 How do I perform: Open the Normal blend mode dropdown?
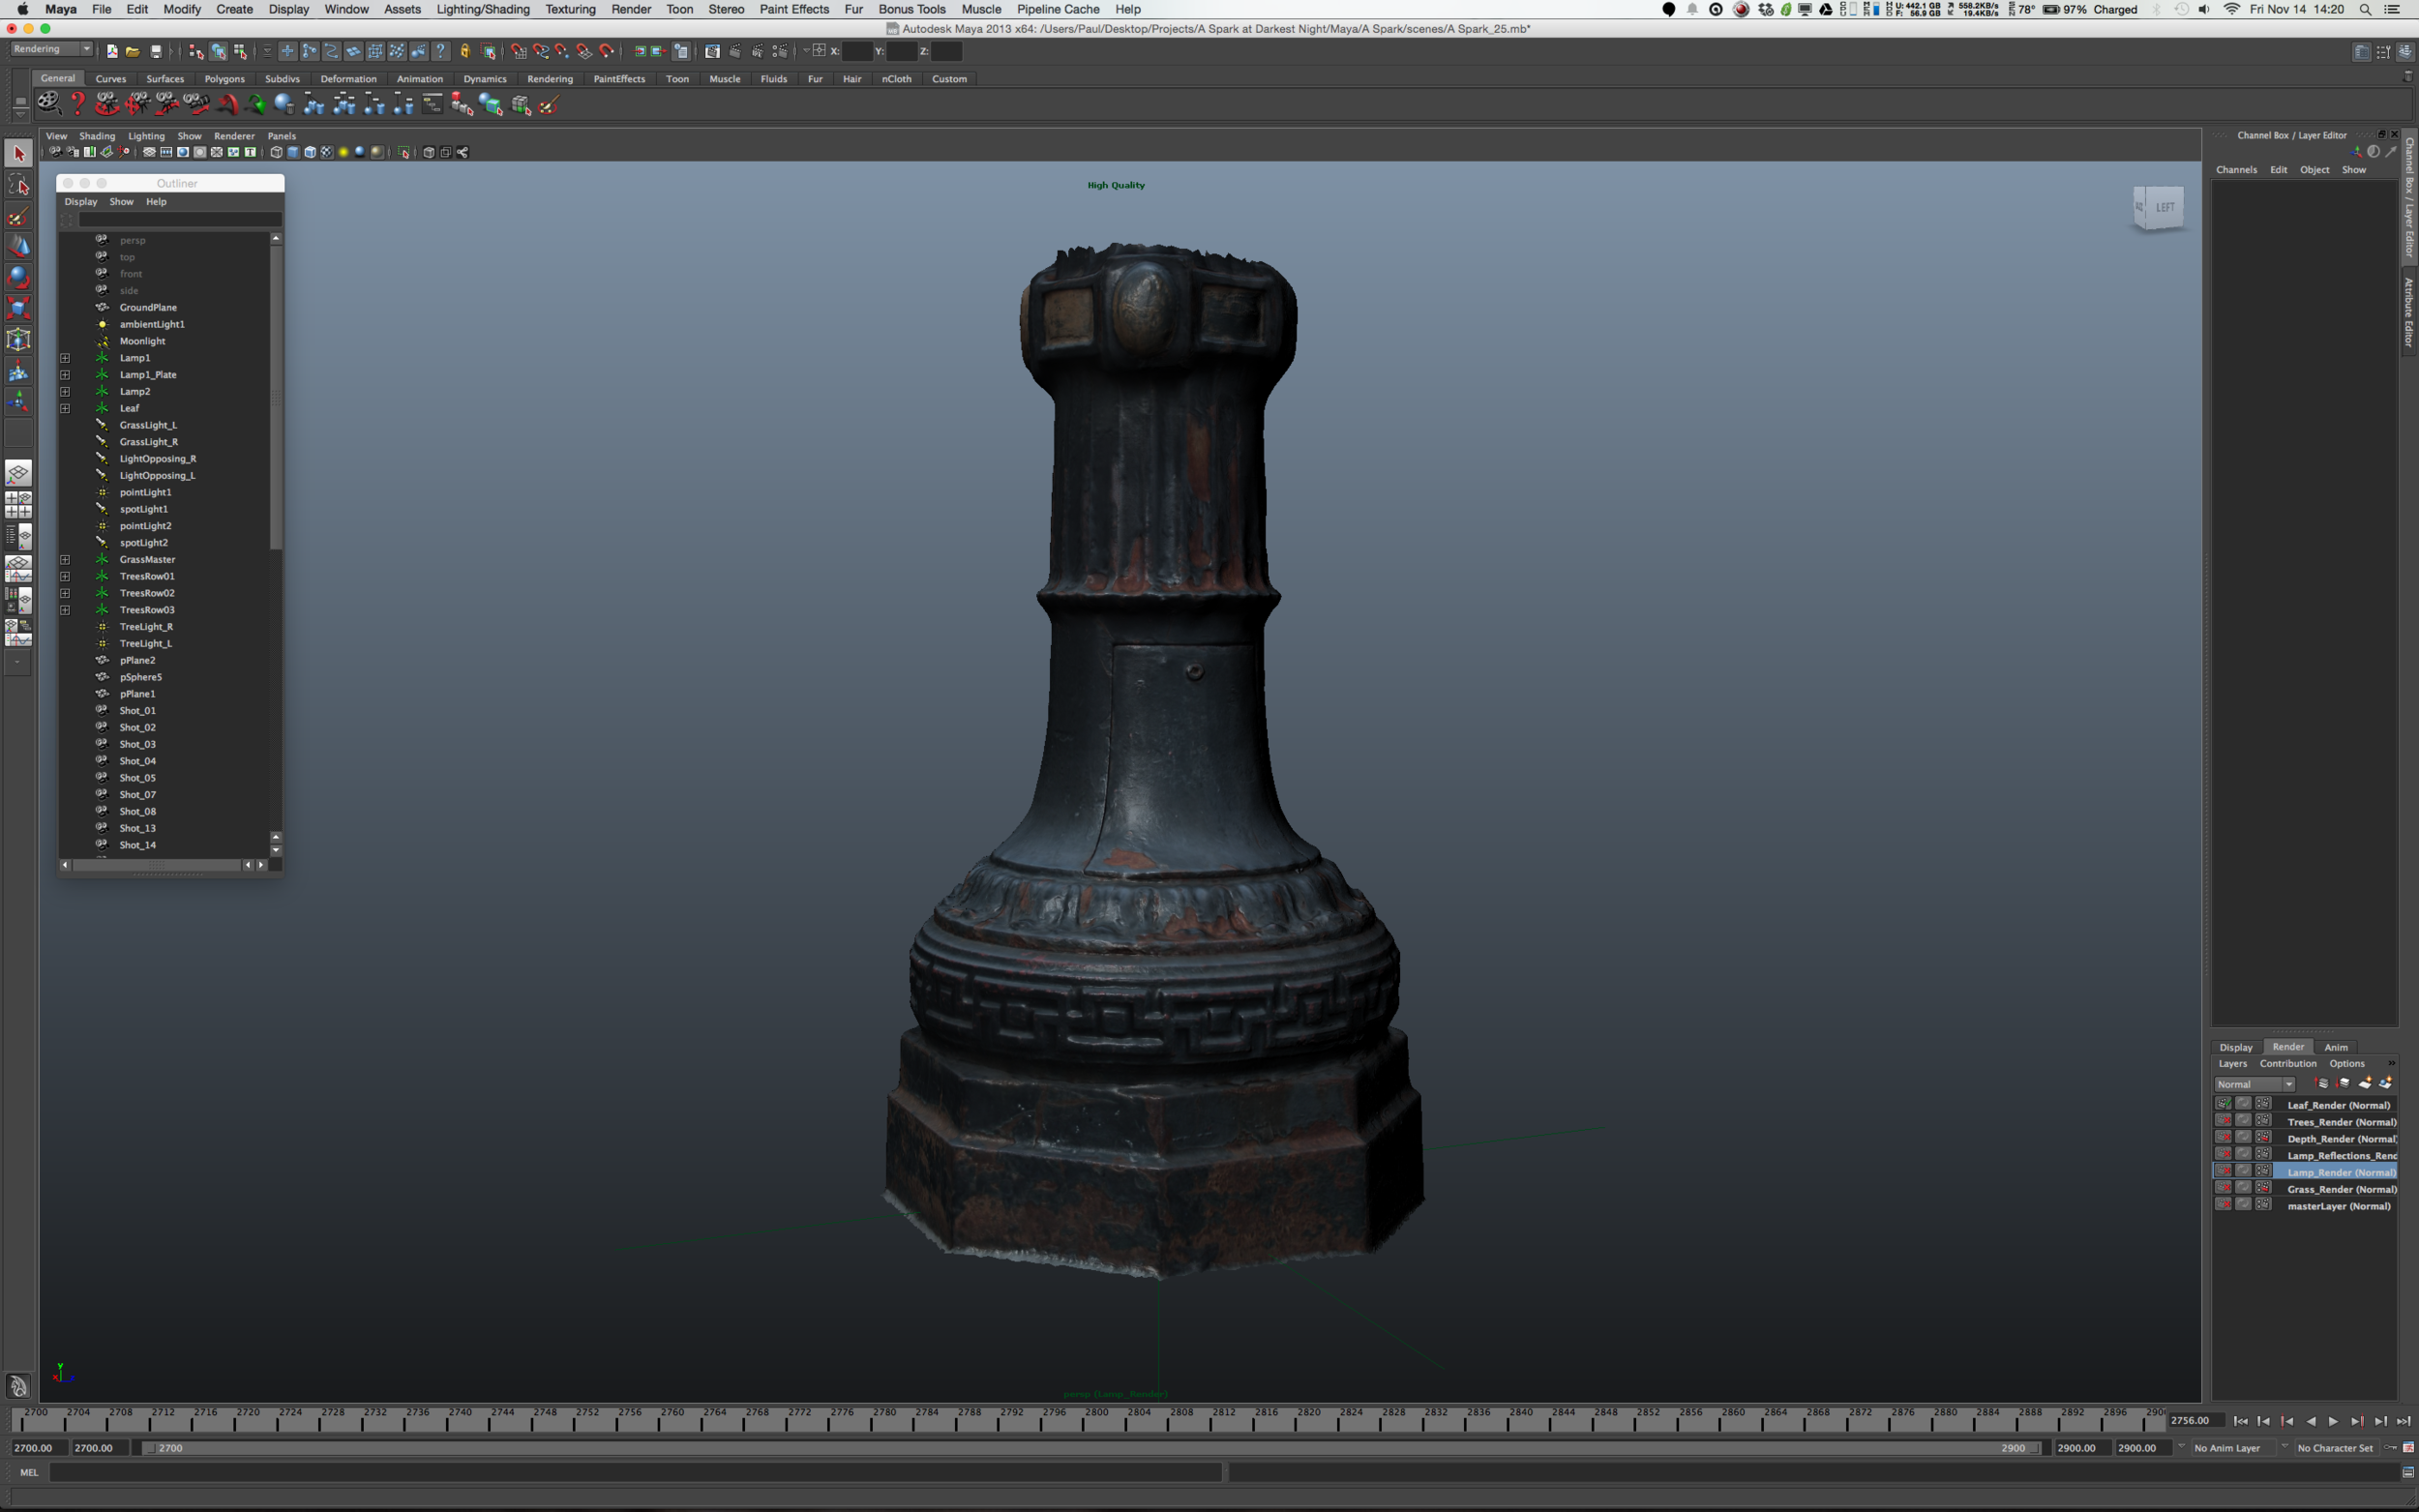(x=2254, y=1084)
